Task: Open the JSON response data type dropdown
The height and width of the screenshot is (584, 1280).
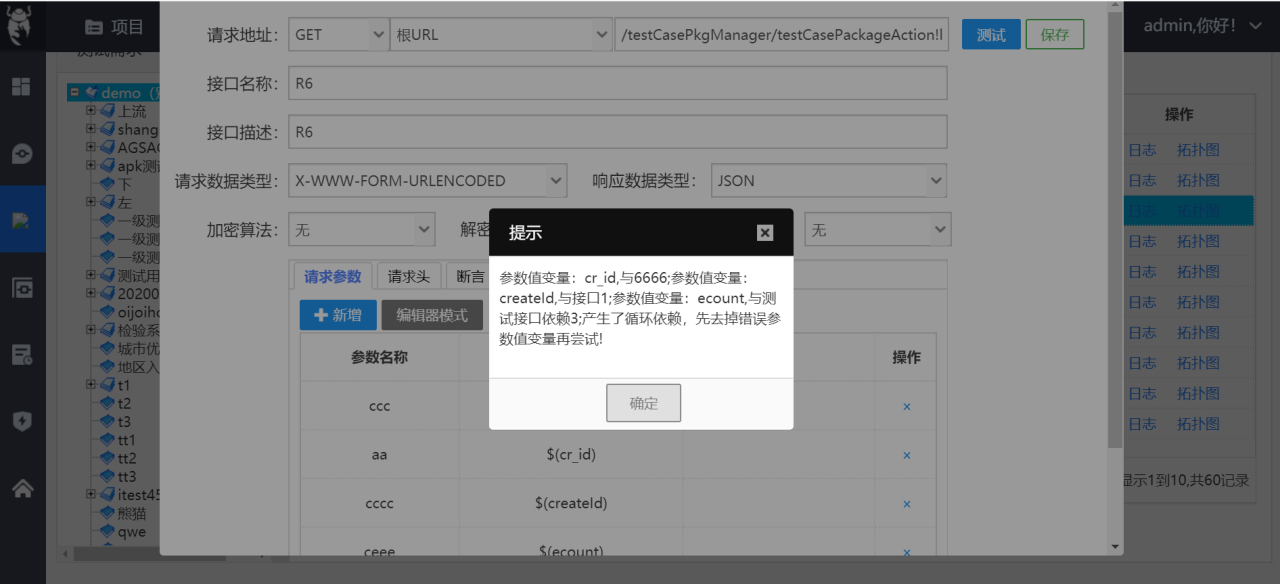Action: pyautogui.click(x=828, y=181)
